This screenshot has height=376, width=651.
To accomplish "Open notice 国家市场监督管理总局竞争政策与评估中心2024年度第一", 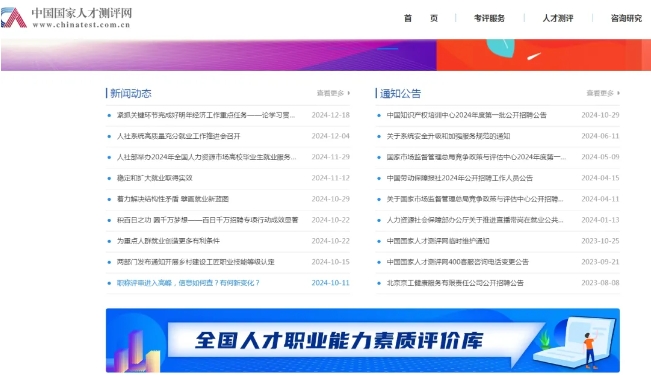I will tap(476, 157).
